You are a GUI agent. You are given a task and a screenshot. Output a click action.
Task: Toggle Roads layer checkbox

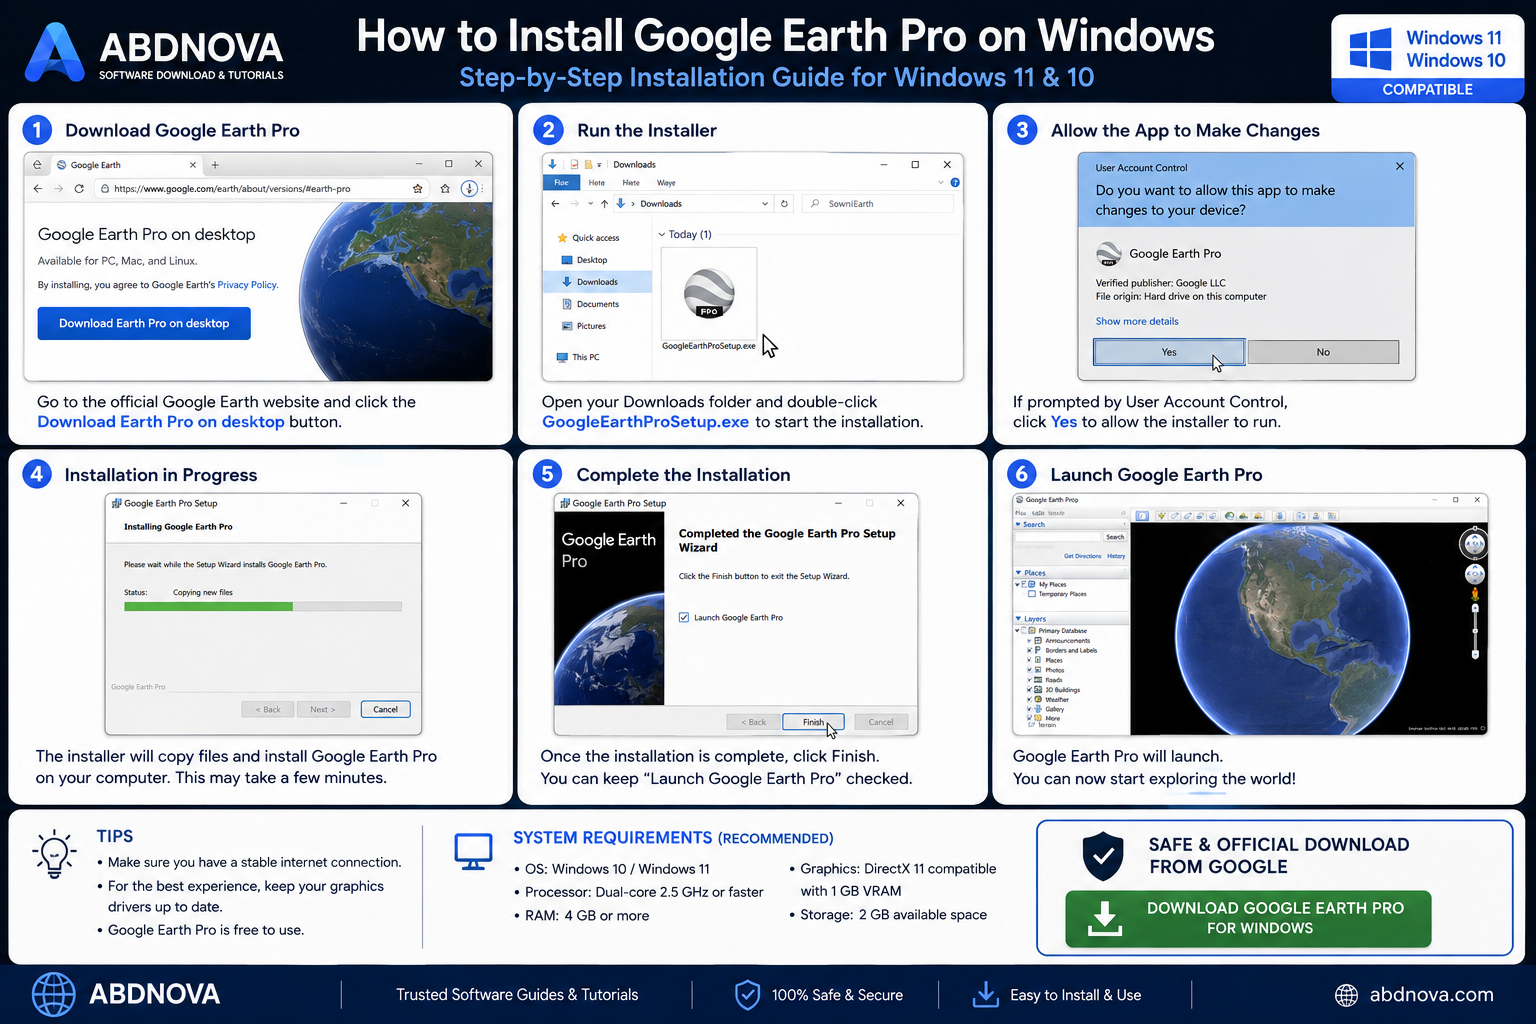pos(1030,680)
